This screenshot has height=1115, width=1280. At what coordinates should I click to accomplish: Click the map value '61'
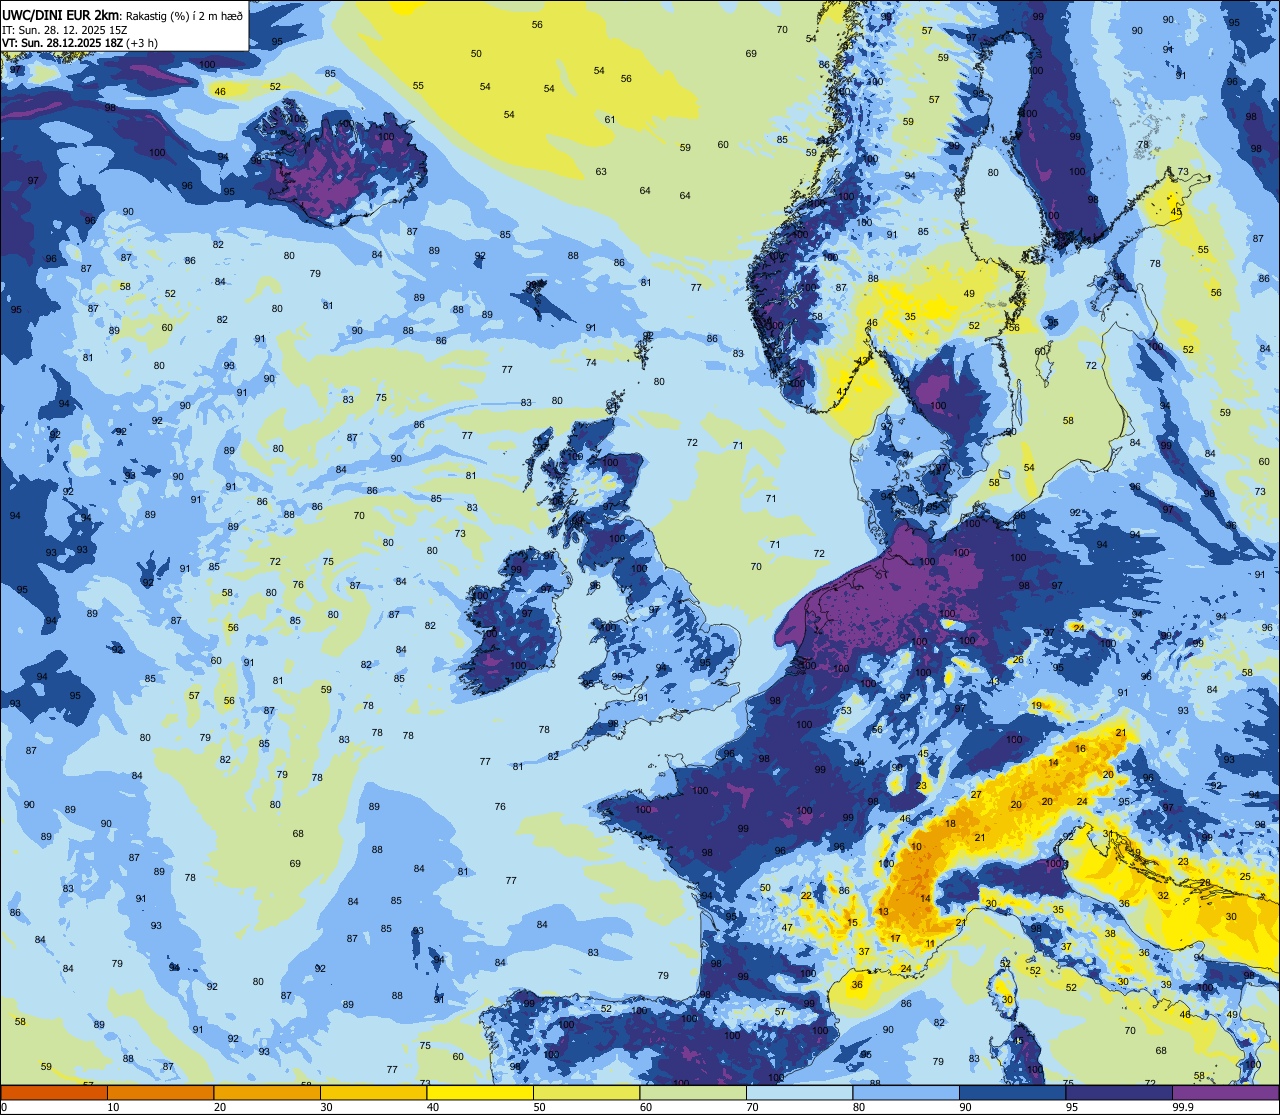click(x=610, y=119)
